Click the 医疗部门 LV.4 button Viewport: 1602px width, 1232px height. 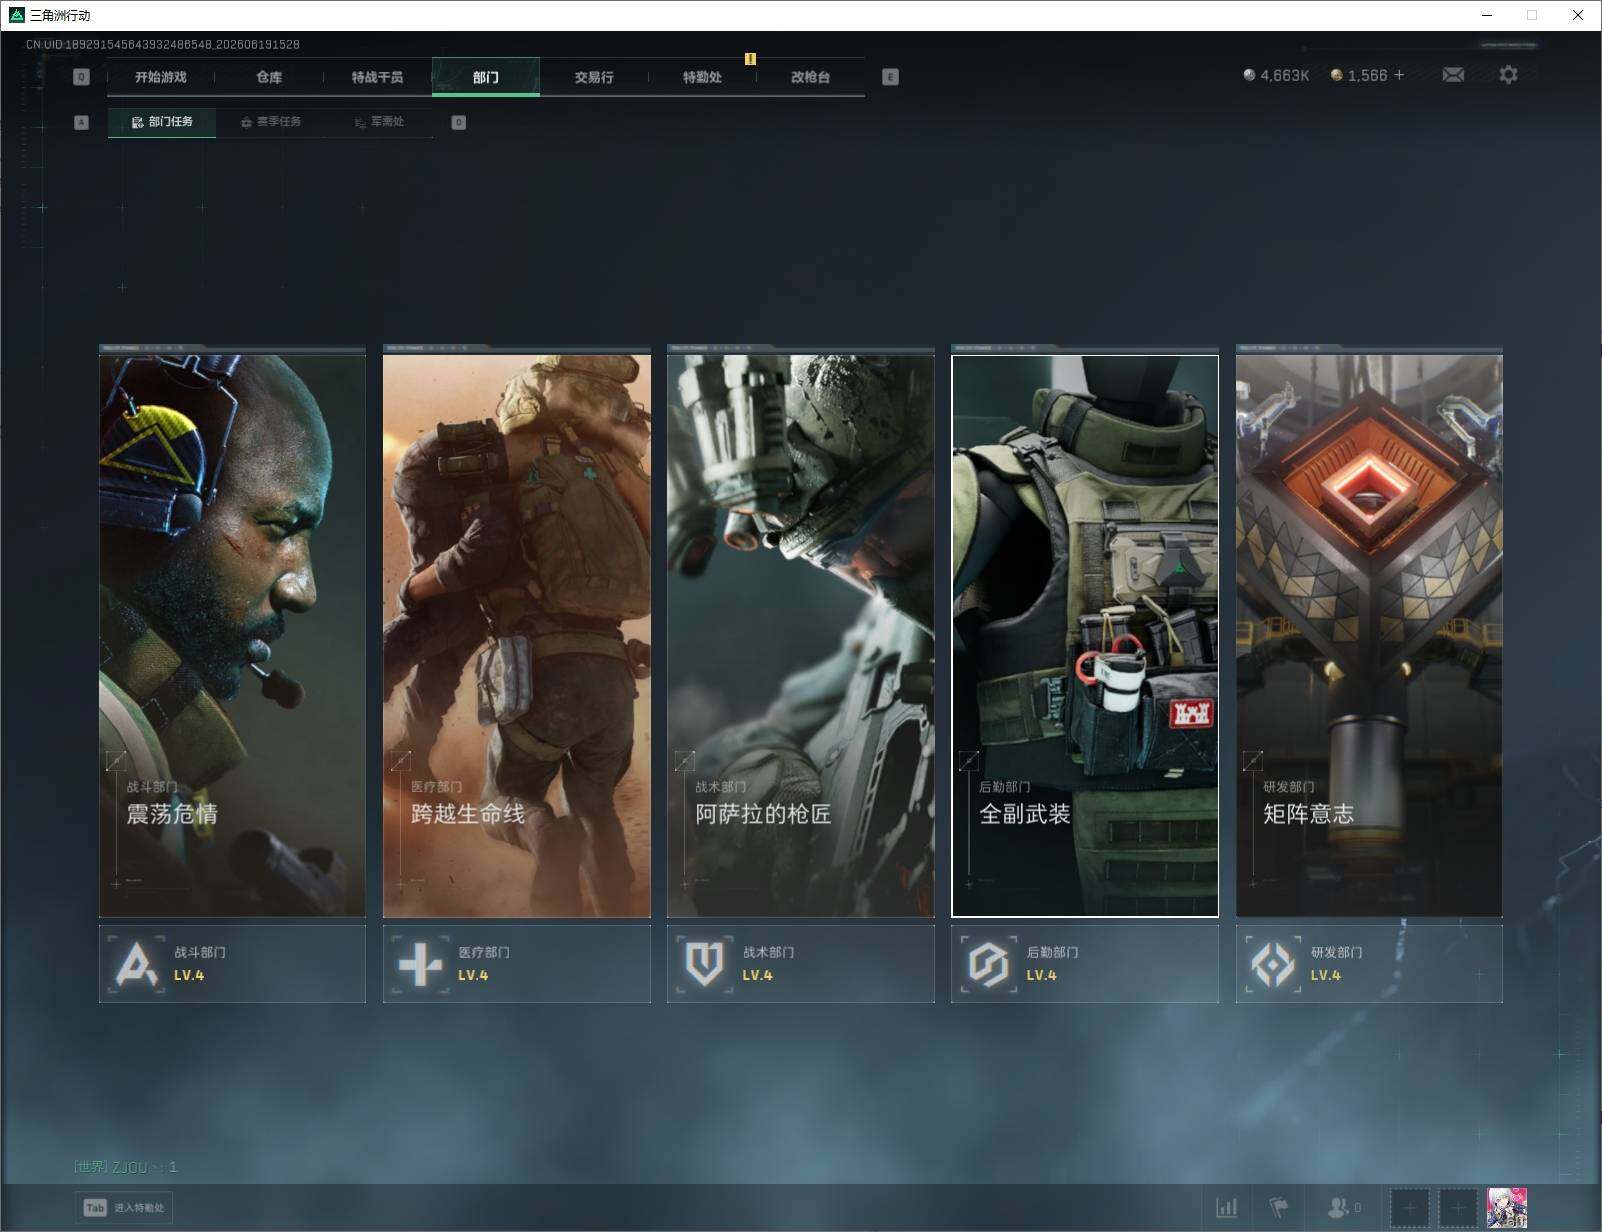516,964
